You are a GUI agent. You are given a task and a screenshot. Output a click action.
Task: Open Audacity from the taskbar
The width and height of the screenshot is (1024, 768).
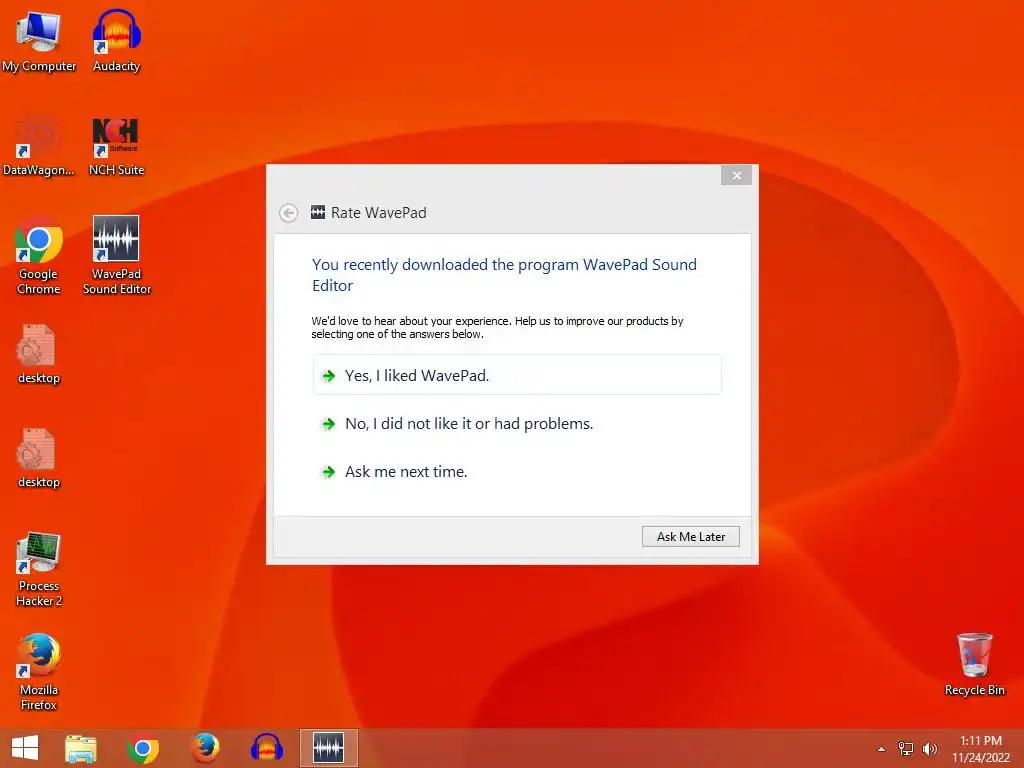click(267, 748)
